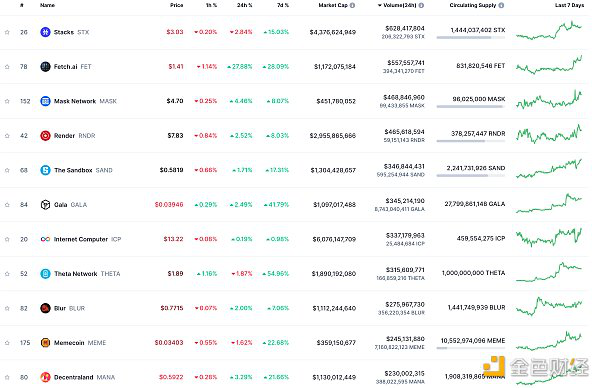Screen dimensions: 600x388
Task: Toggle watchlist star for Memecoin
Action: pos(7,342)
